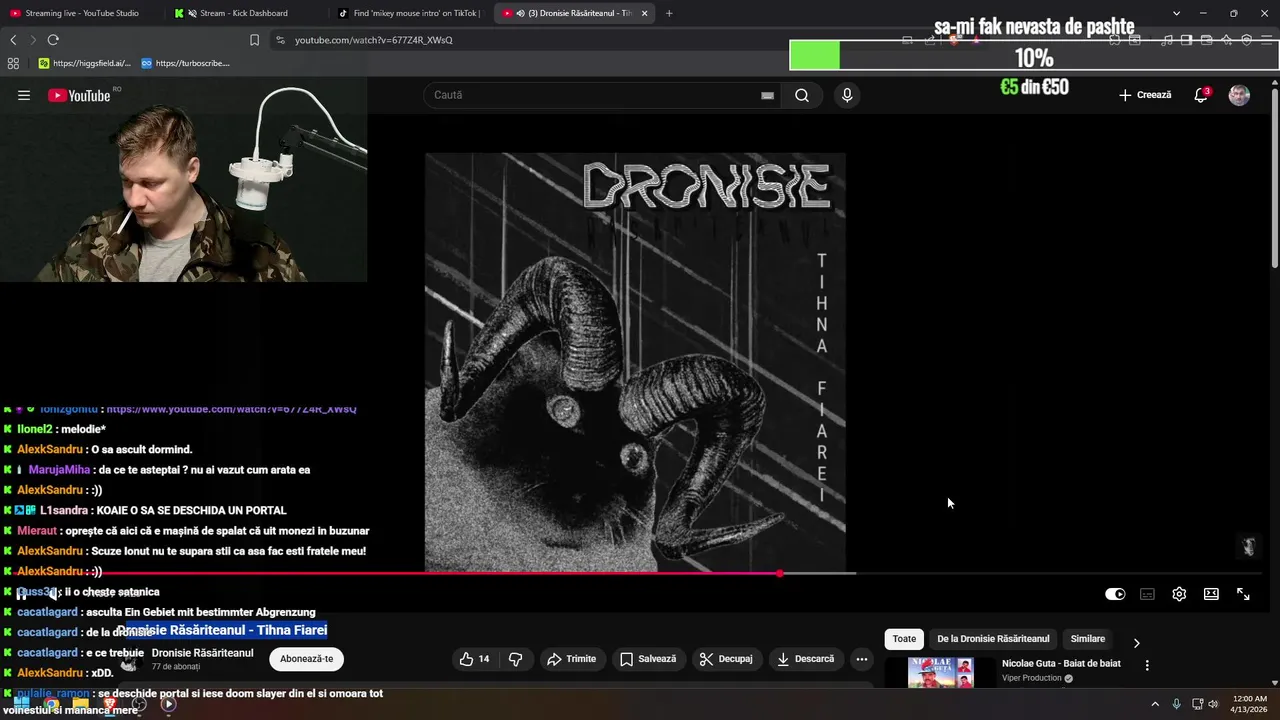1280x720 pixels.
Task: Click the Dronisie album artwork video
Action: tap(635, 362)
